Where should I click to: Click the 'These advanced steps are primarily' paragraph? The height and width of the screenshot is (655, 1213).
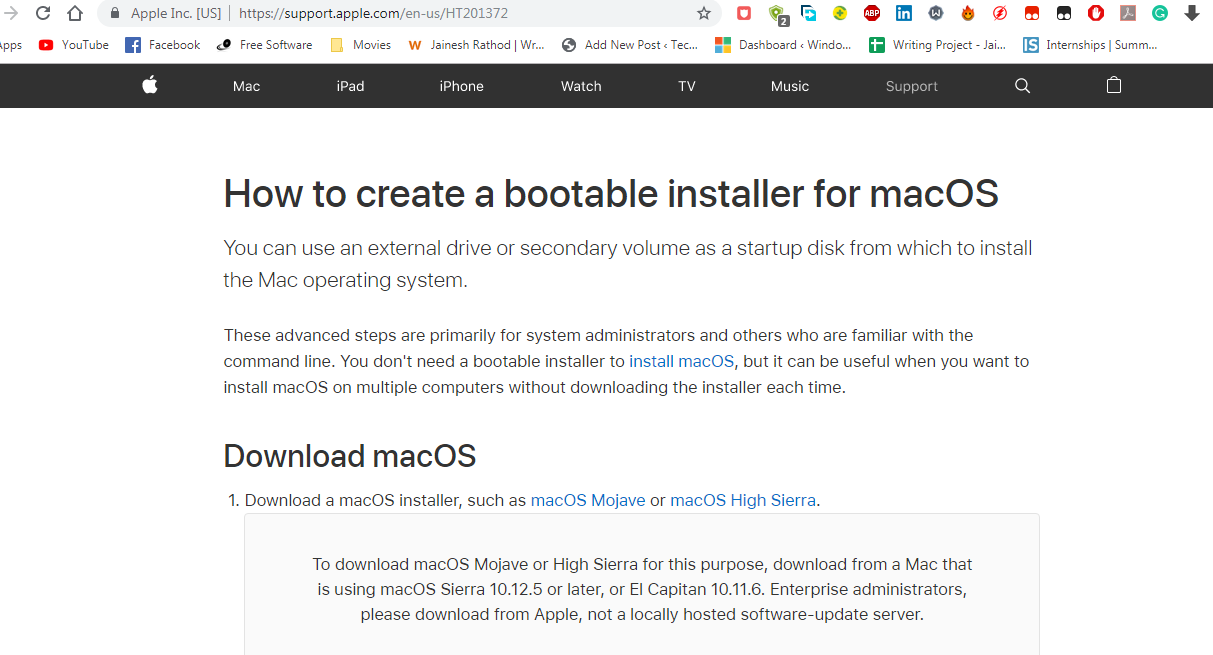[x=626, y=361]
